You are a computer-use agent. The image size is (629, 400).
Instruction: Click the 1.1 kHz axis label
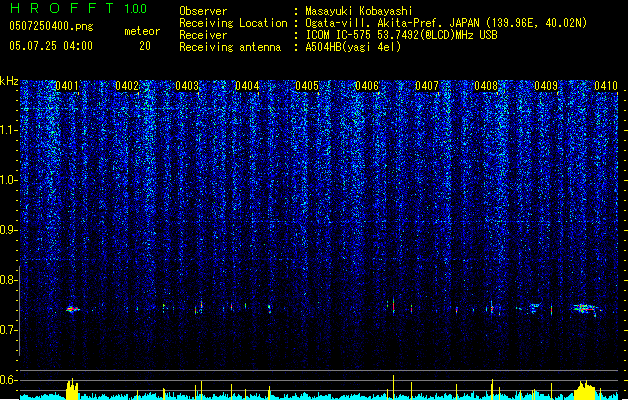point(8,130)
